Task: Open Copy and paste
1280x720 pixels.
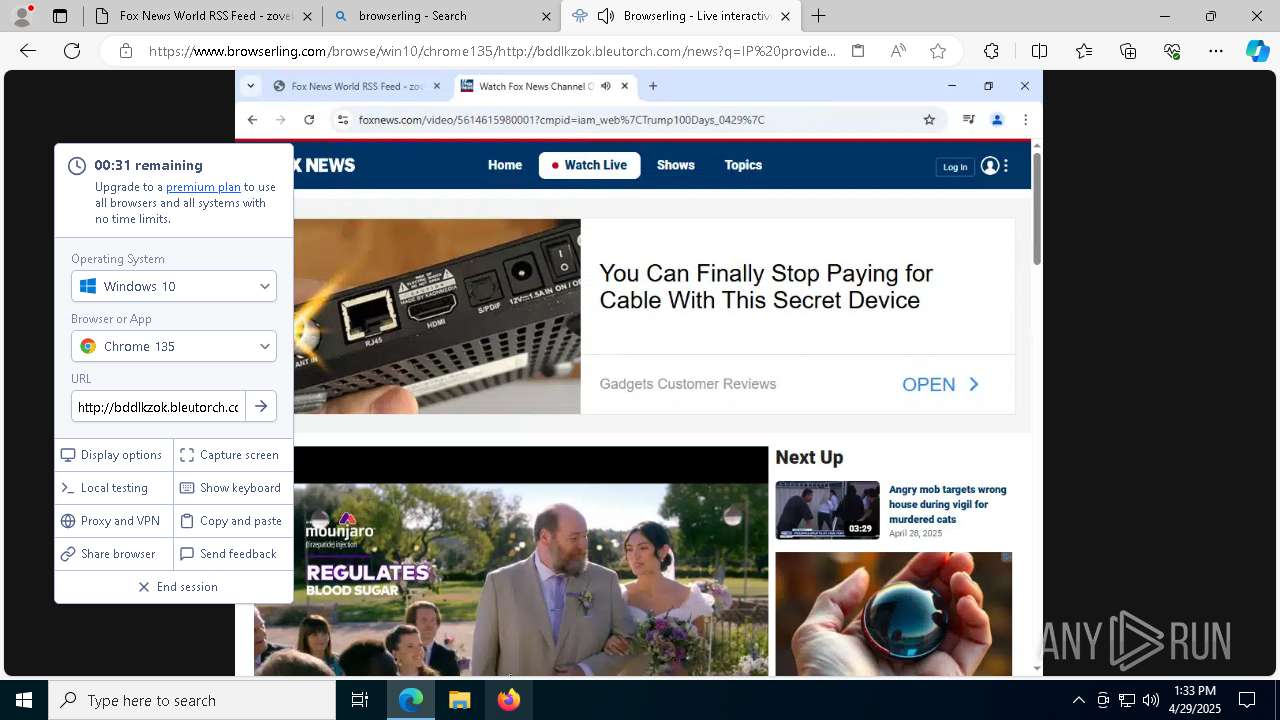Action: [x=232, y=521]
